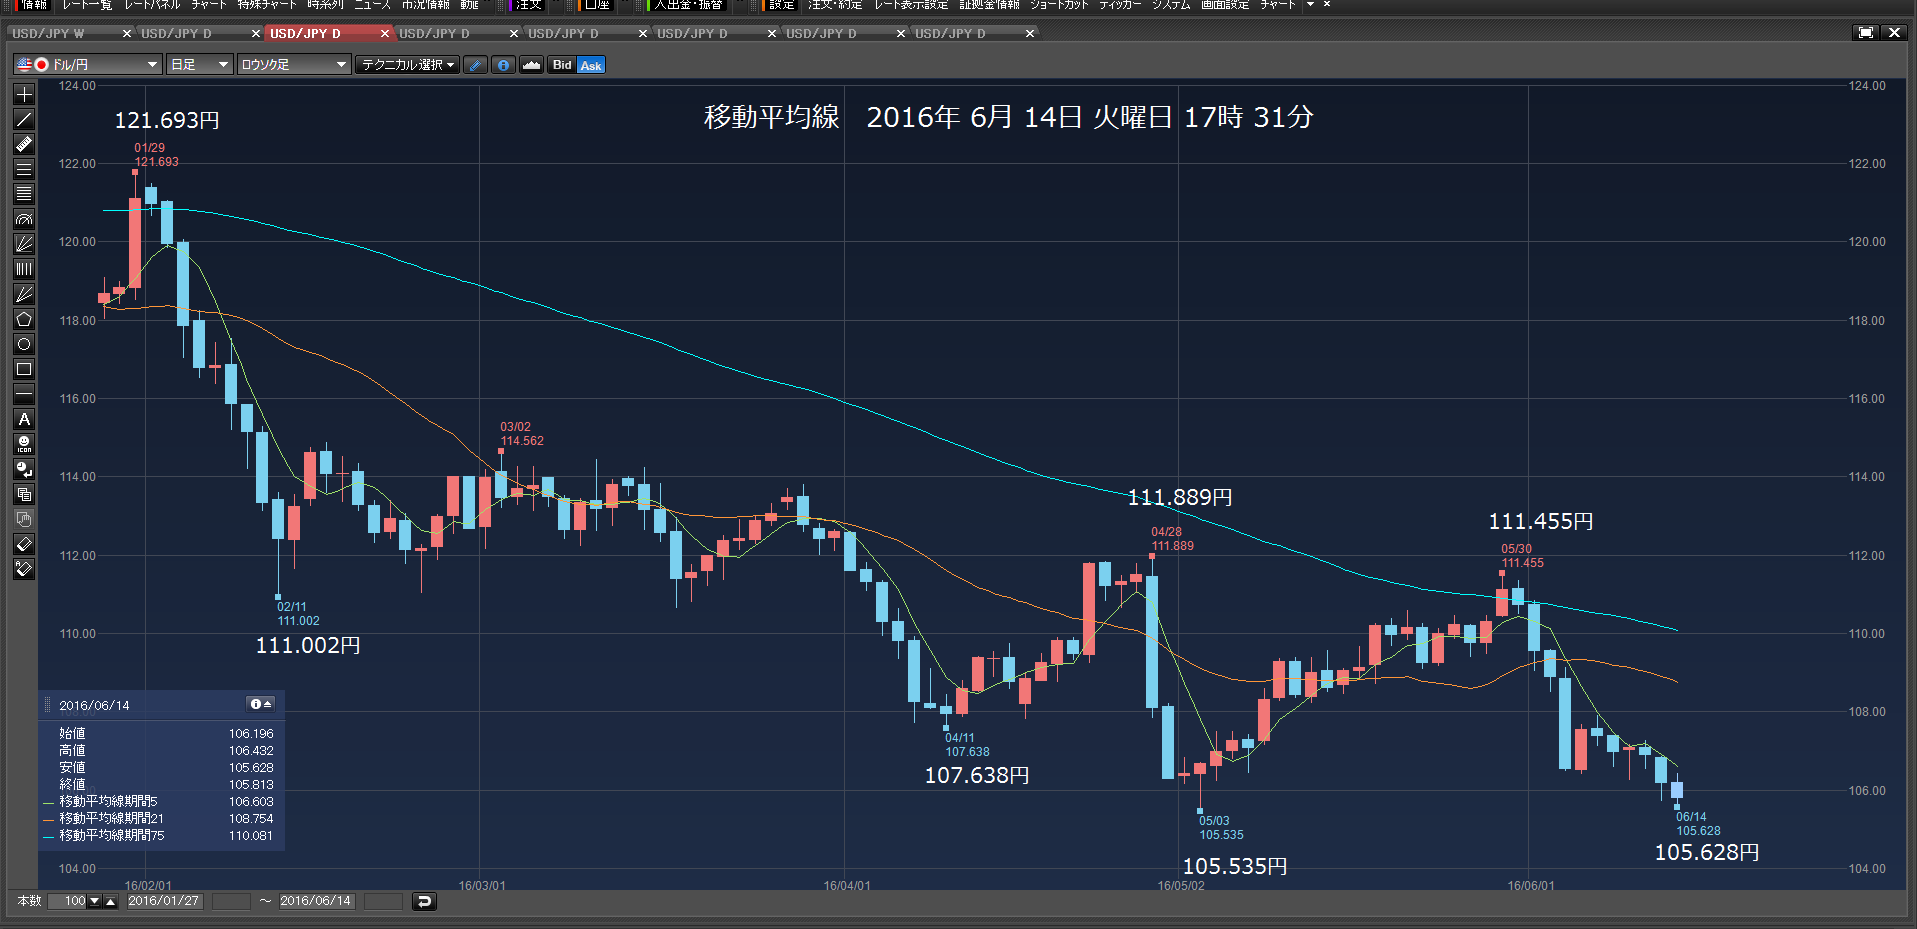Close the USD/JPY W tab
The height and width of the screenshot is (929, 1917).
(x=126, y=33)
